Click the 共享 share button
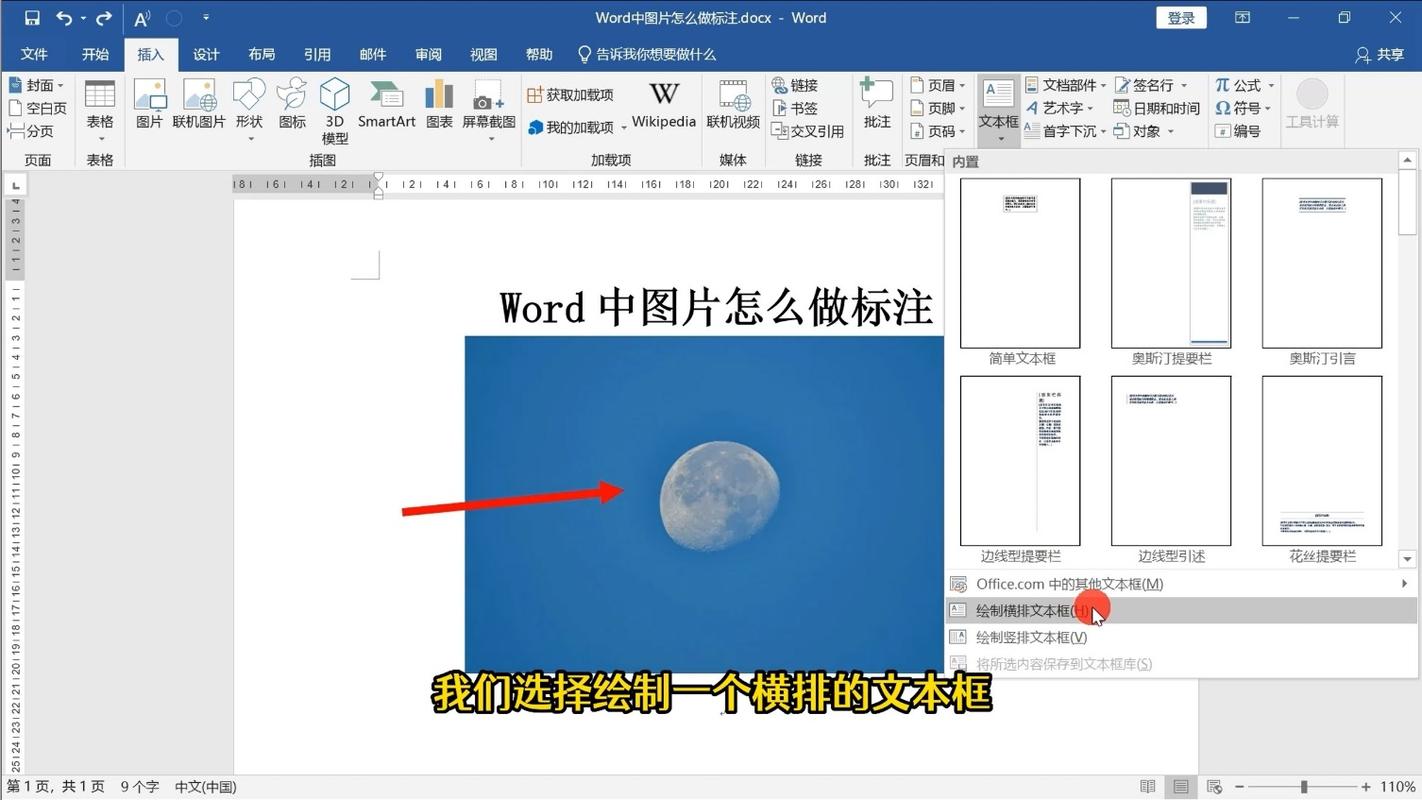This screenshot has height=800, width=1422. point(1379,55)
